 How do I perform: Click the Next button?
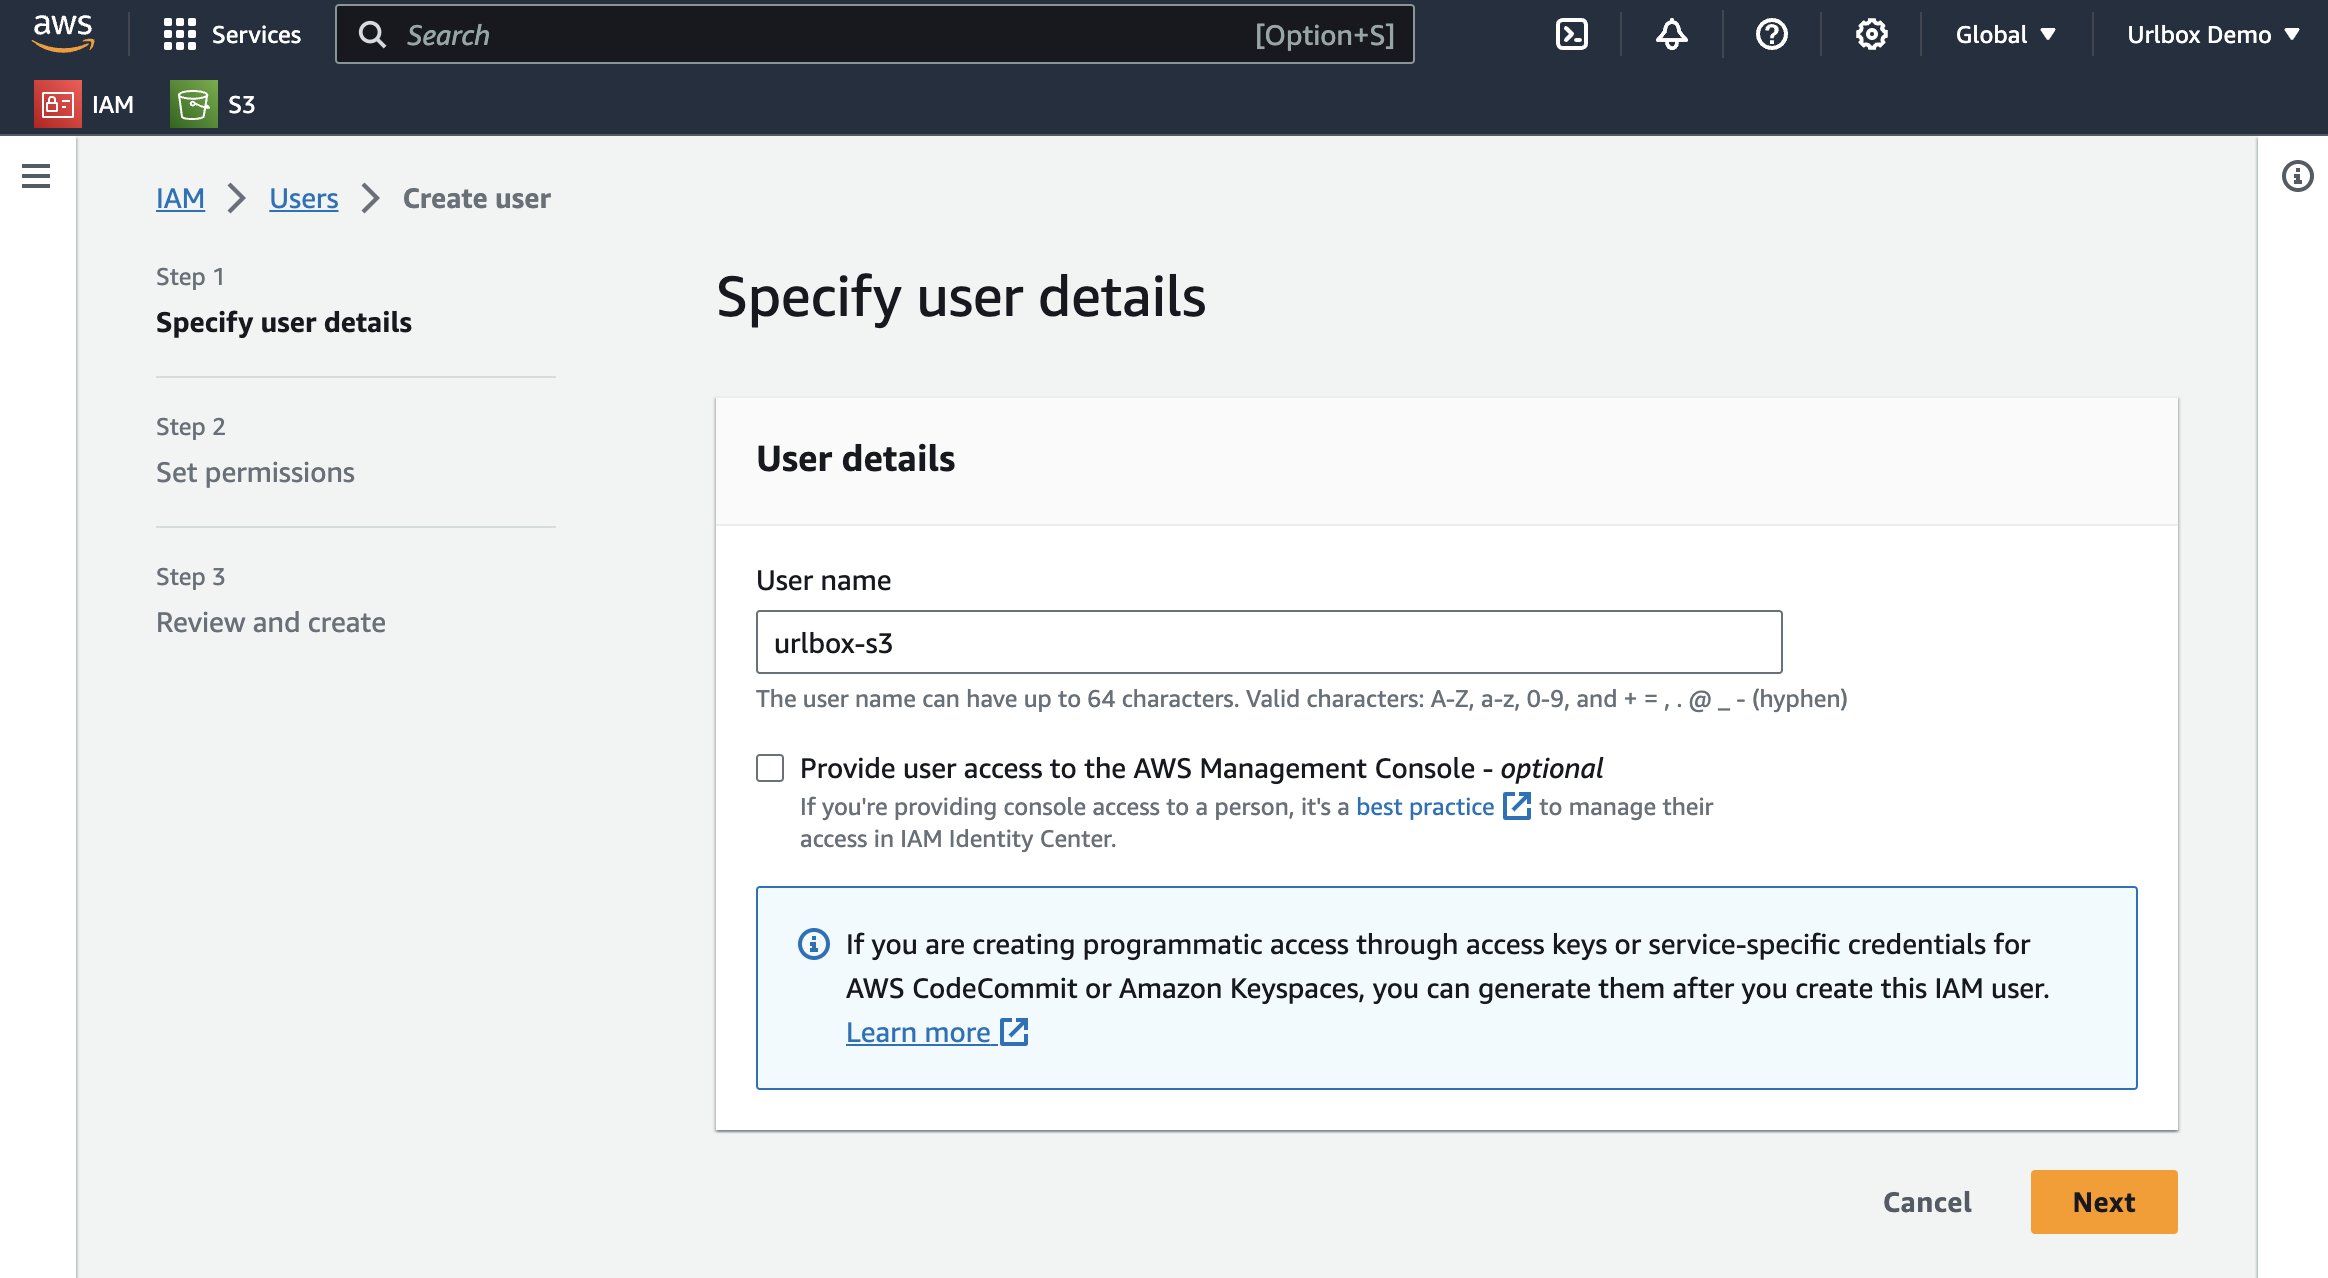(x=2103, y=1202)
